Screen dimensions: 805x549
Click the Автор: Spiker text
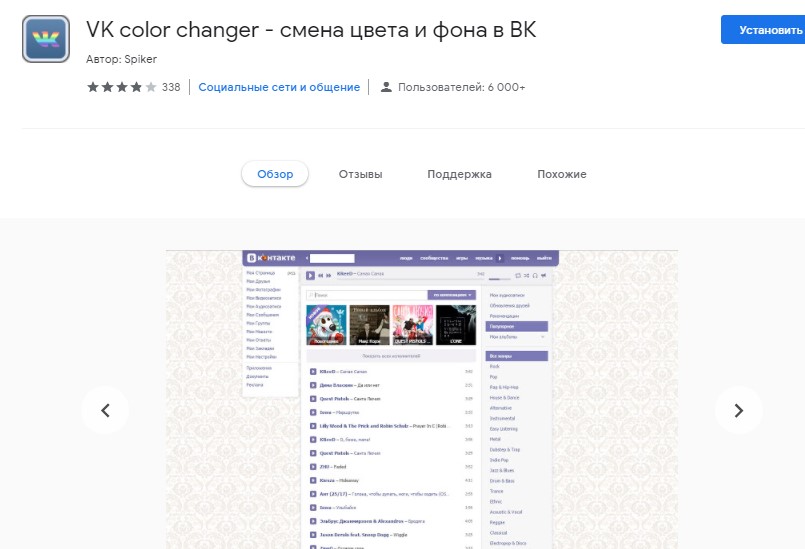pos(121,59)
